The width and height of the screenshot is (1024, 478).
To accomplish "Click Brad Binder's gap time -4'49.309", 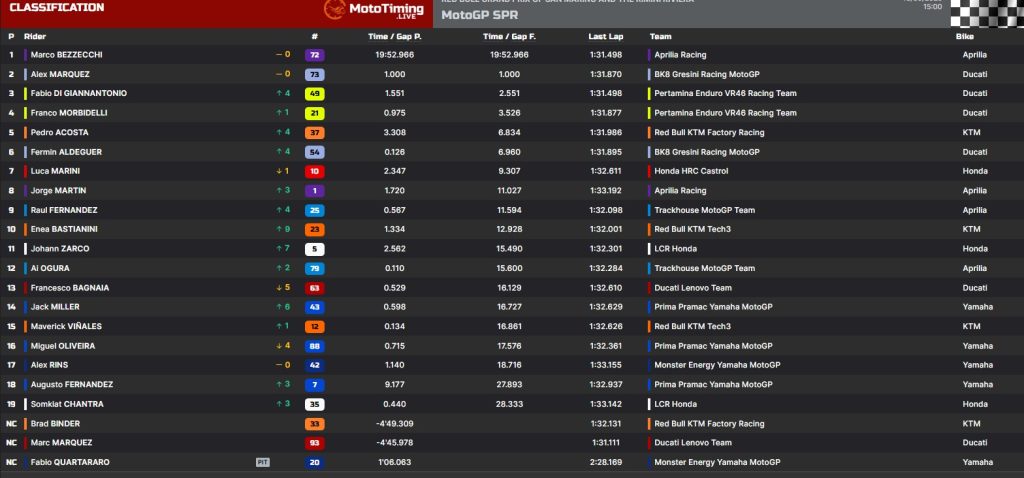I will click(x=395, y=424).
